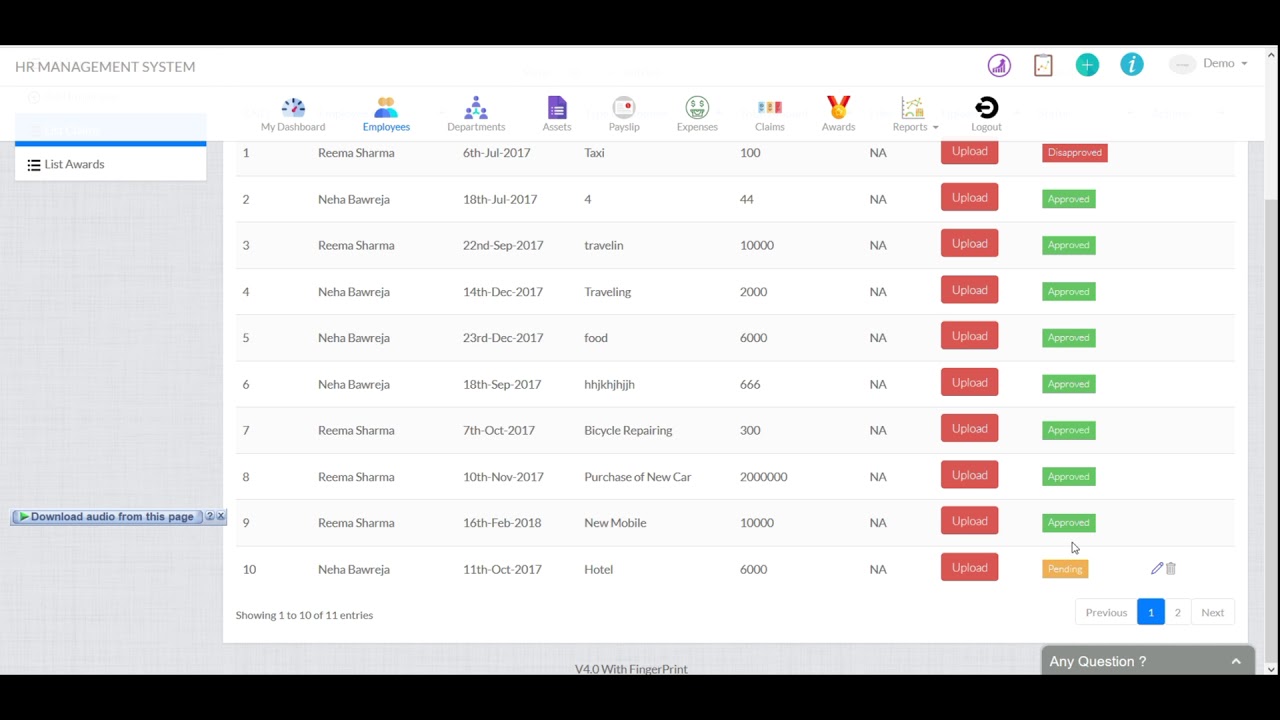The width and height of the screenshot is (1280, 720).
Task: Open the Awards module
Action: click(x=838, y=114)
